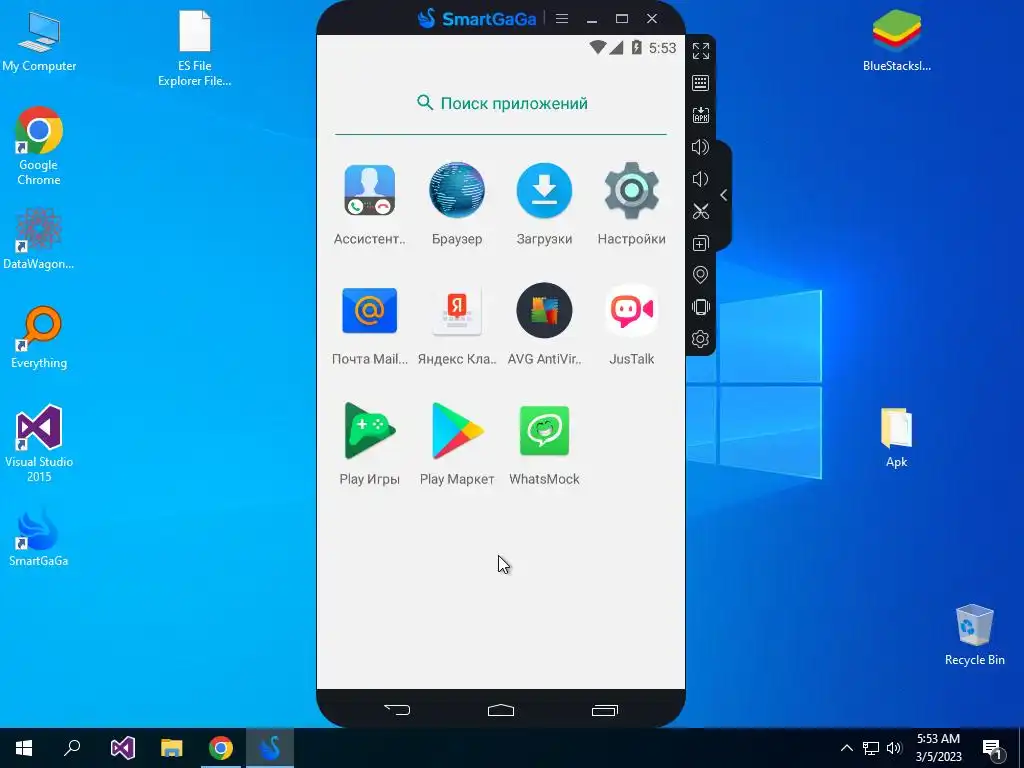The width and height of the screenshot is (1024, 768).
Task: Open the Windows Start menu
Action: [24, 748]
